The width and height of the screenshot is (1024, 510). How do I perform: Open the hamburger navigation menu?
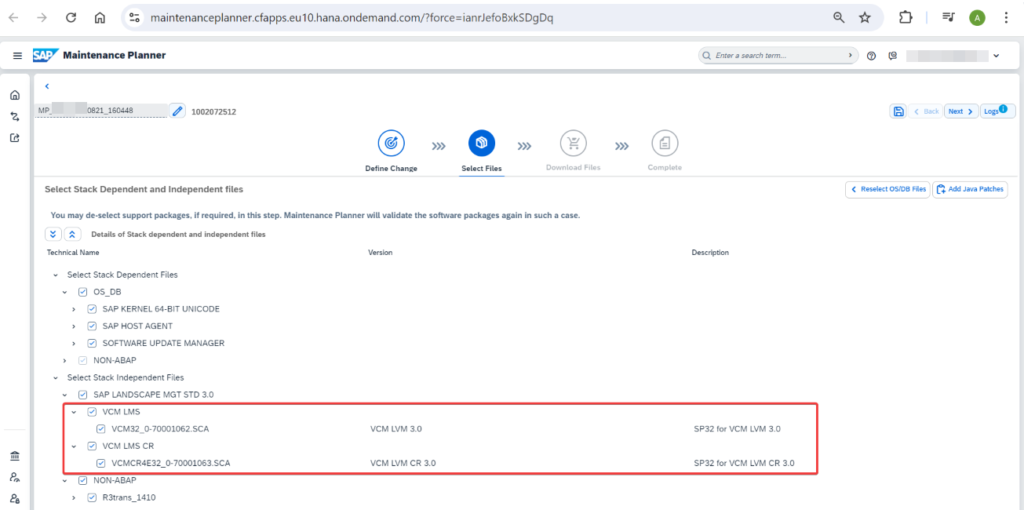coord(18,56)
